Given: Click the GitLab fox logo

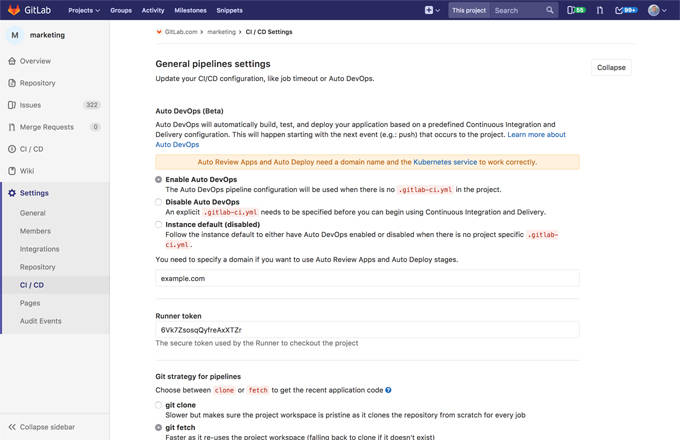Looking at the screenshot, I should coord(16,10).
